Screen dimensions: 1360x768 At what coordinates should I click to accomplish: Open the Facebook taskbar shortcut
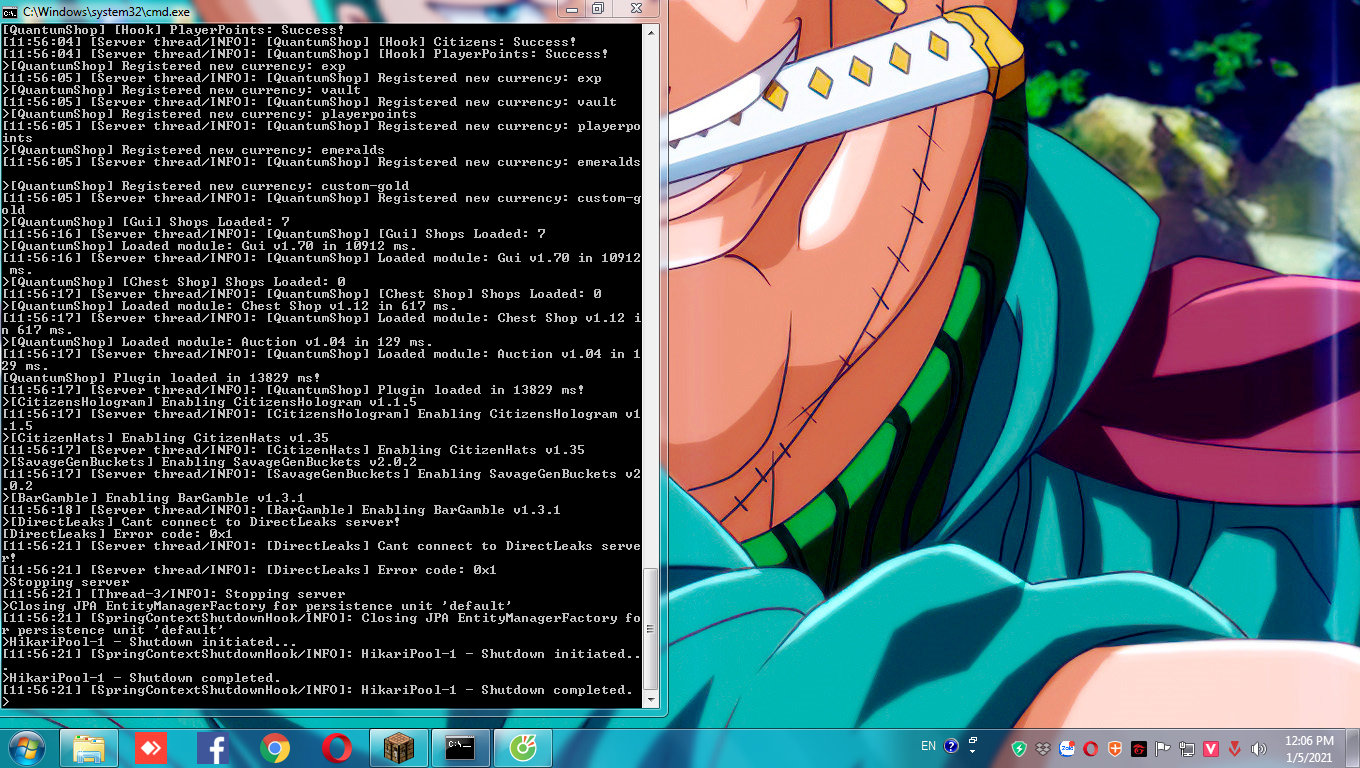213,748
